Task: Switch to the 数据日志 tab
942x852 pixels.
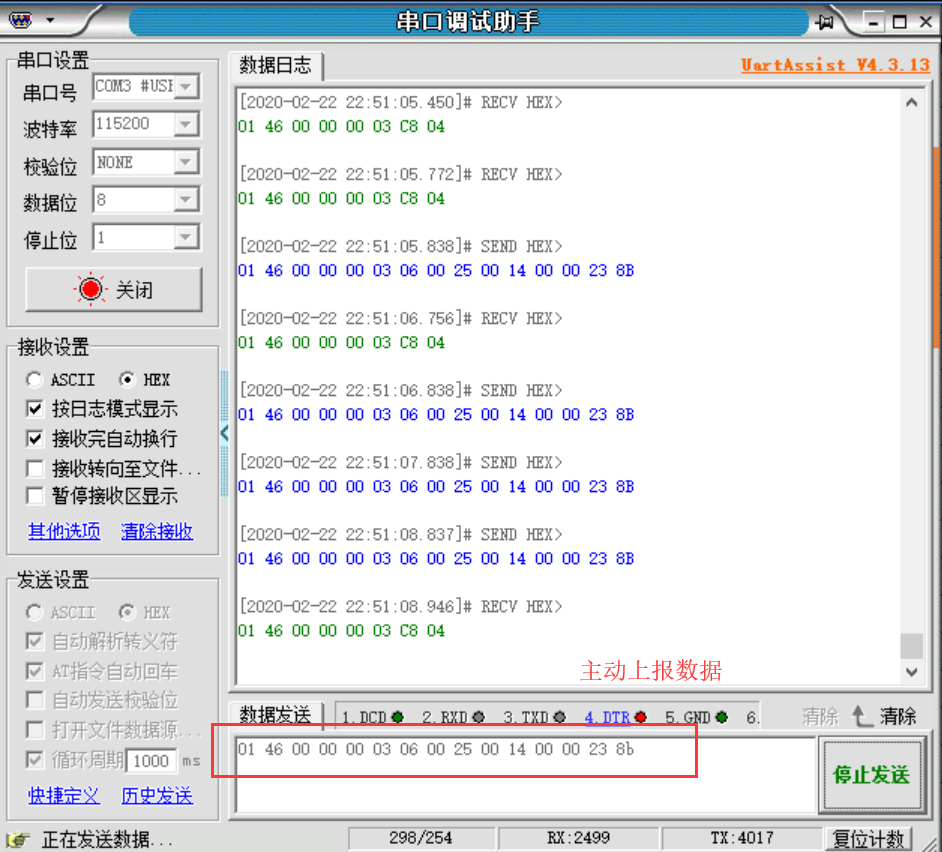Action: pyautogui.click(x=275, y=66)
